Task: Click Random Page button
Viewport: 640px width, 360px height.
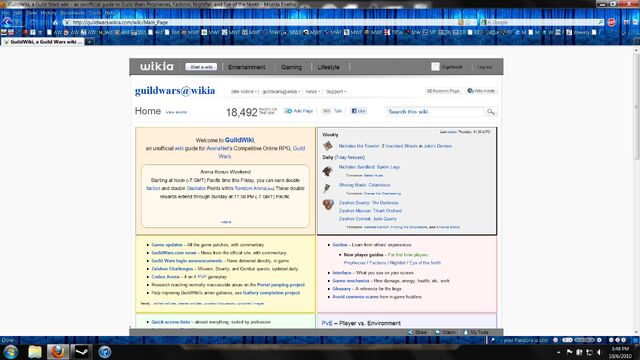Action: (x=443, y=91)
